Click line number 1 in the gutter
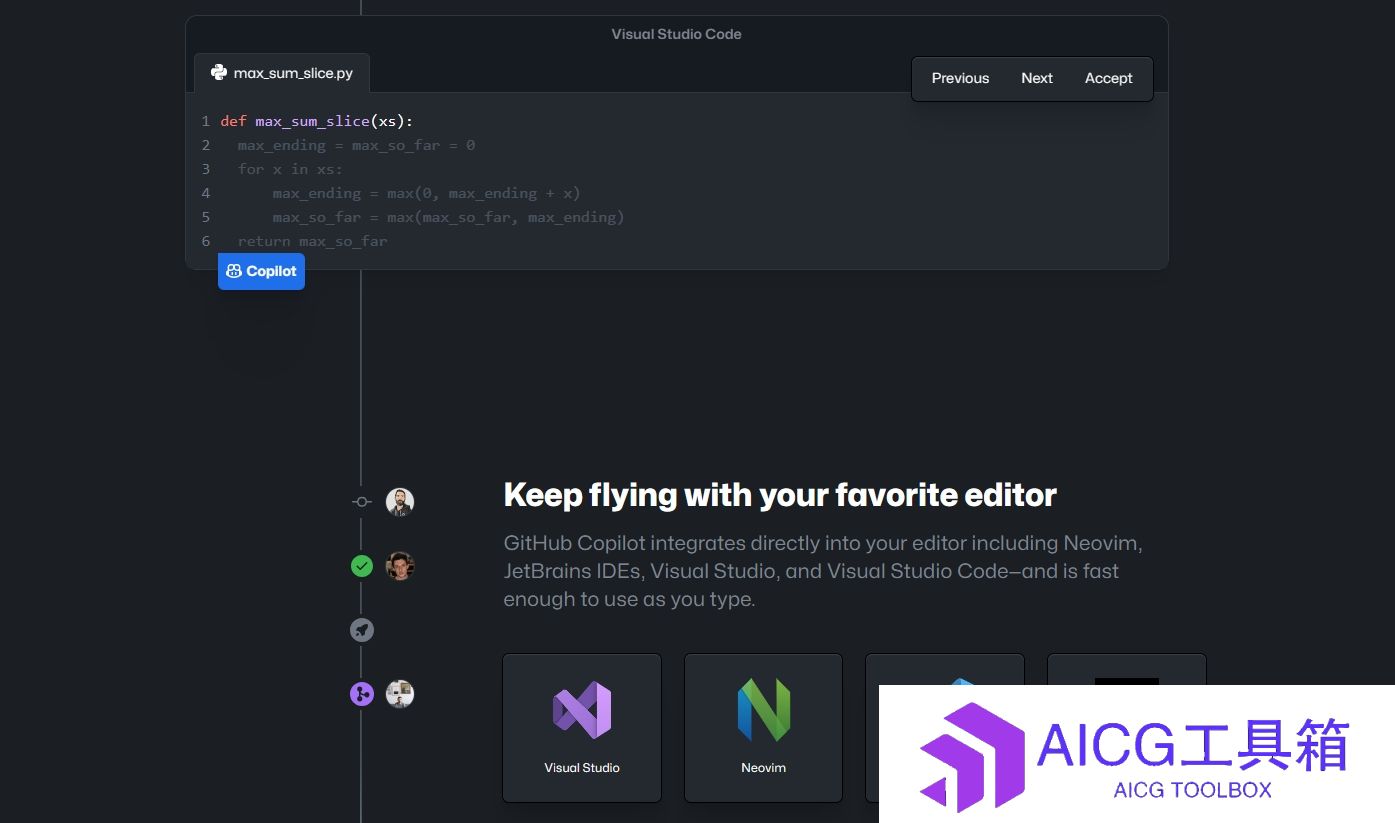This screenshot has width=1395, height=823. pyautogui.click(x=206, y=121)
